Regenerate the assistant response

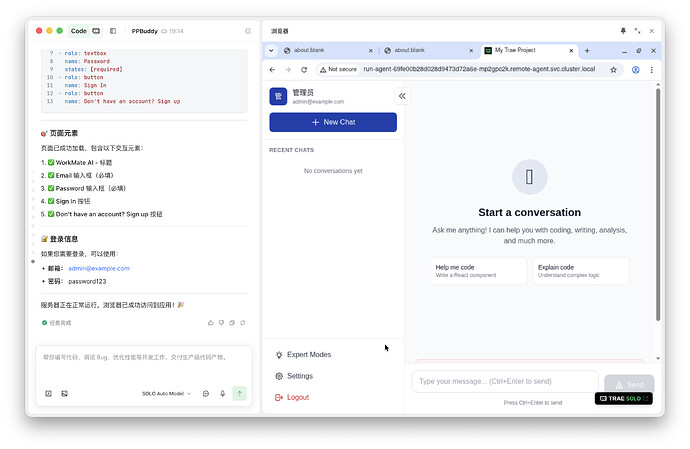point(243,323)
